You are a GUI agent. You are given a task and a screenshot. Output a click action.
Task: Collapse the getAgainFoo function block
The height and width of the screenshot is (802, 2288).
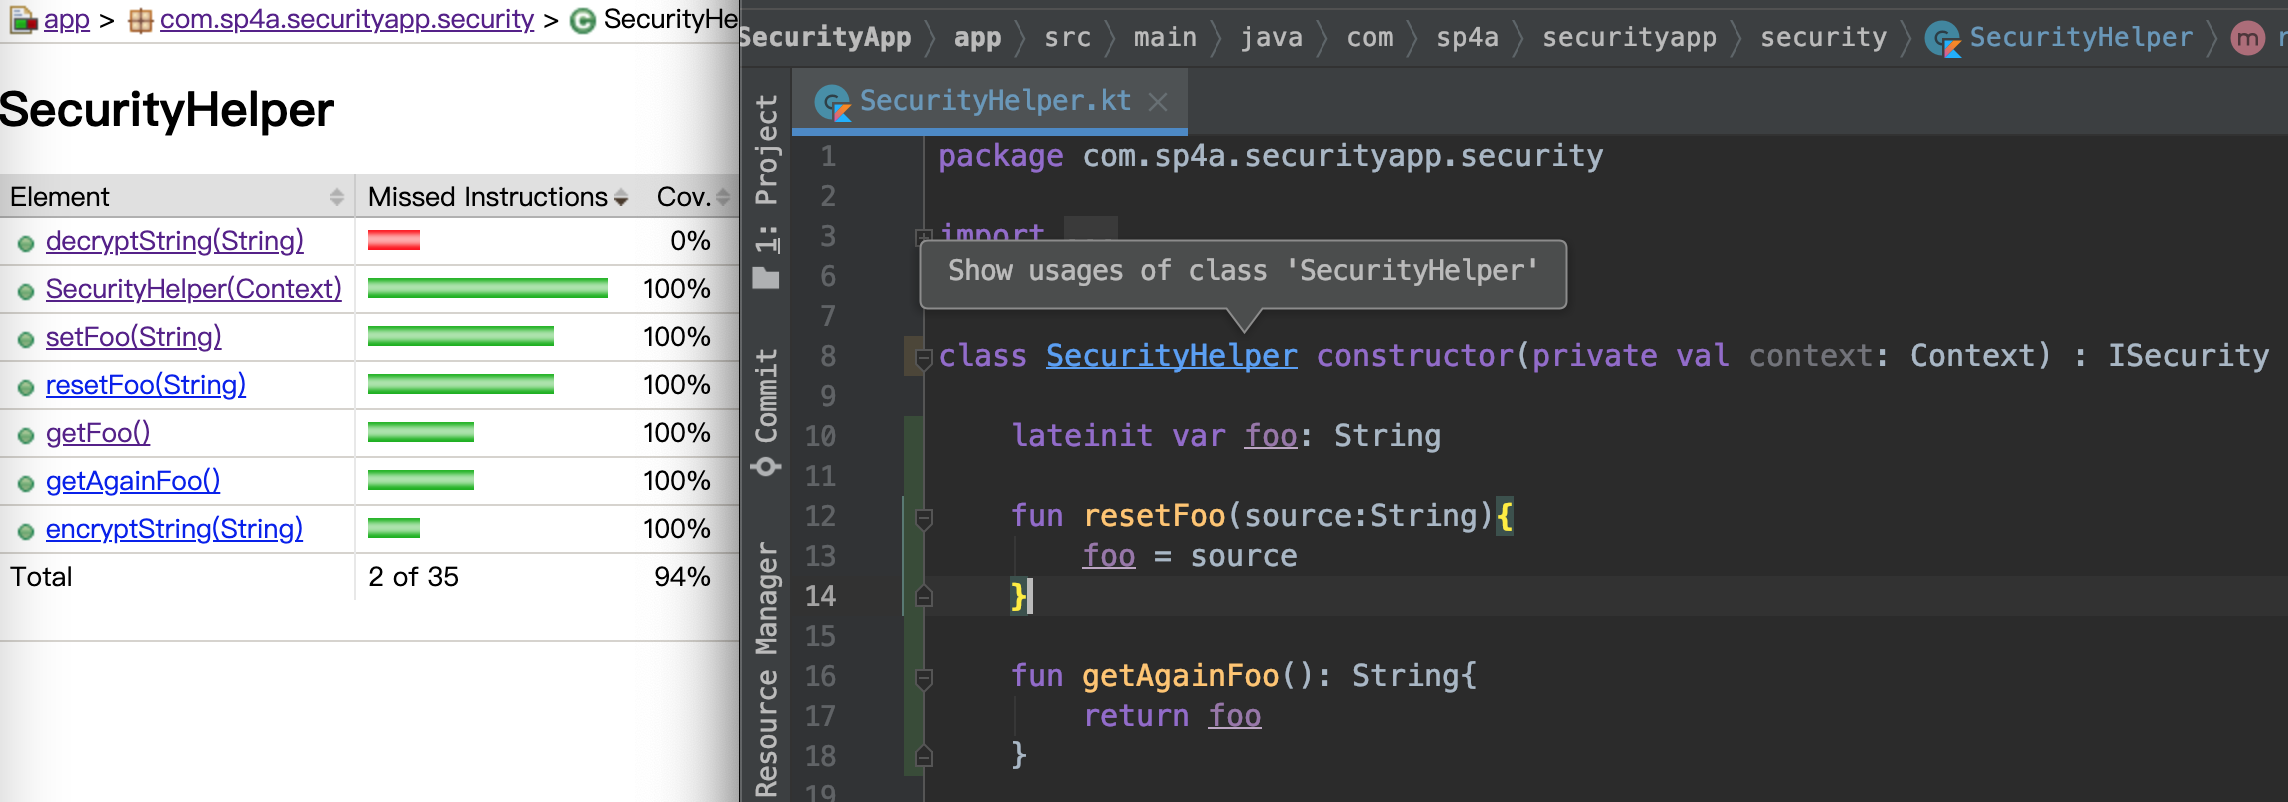click(x=924, y=678)
